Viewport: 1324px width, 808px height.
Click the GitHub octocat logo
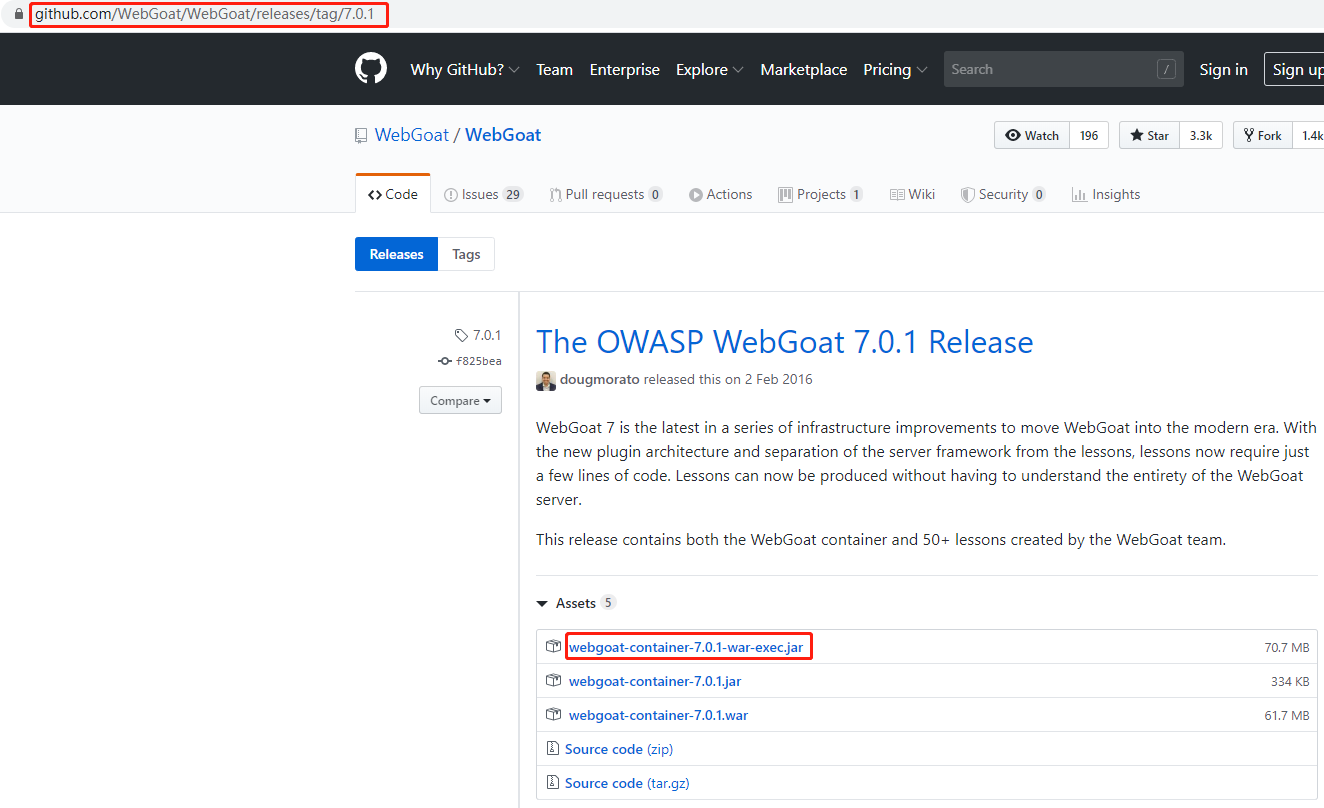[371, 69]
